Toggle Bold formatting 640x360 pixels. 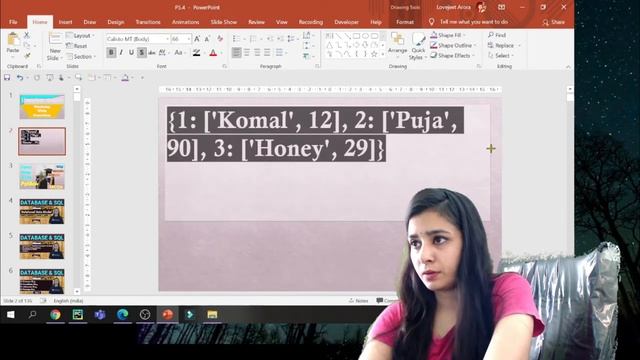point(111,53)
